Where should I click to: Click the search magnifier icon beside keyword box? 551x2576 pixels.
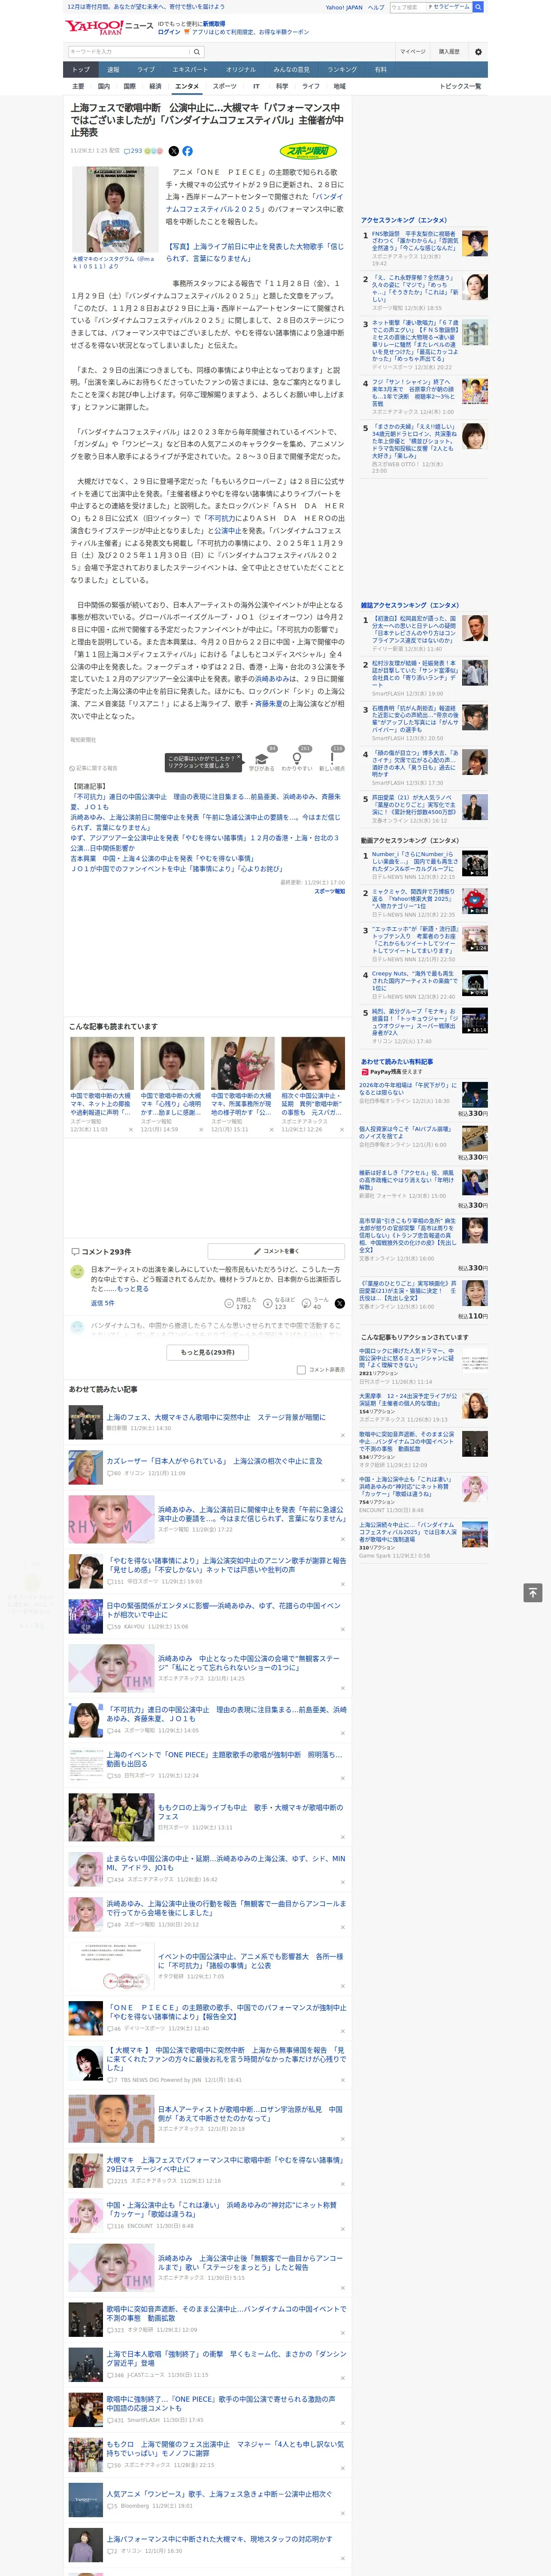click(197, 52)
